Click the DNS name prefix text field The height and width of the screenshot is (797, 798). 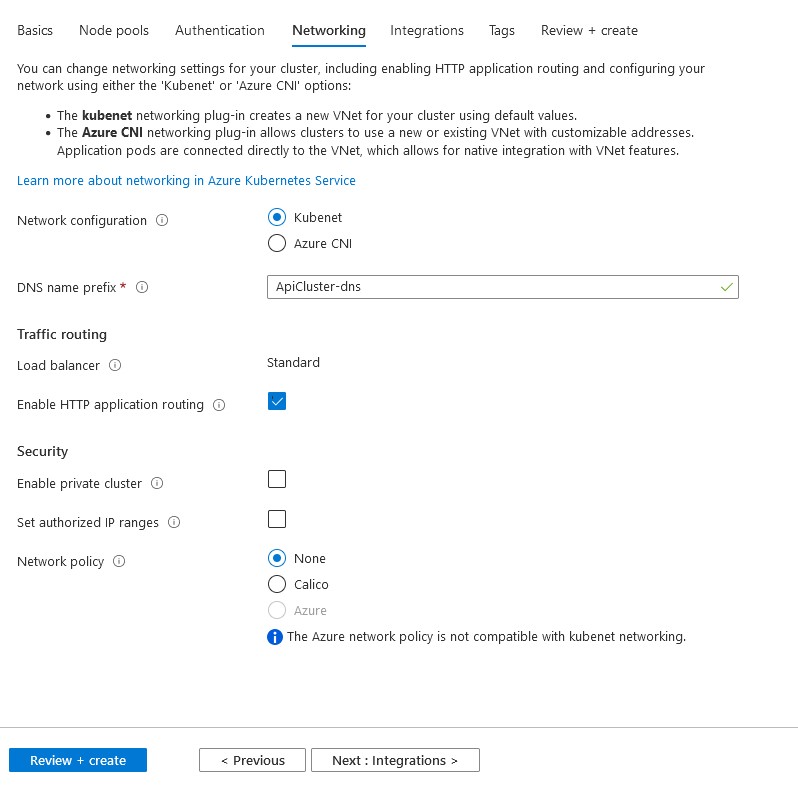tap(490, 287)
